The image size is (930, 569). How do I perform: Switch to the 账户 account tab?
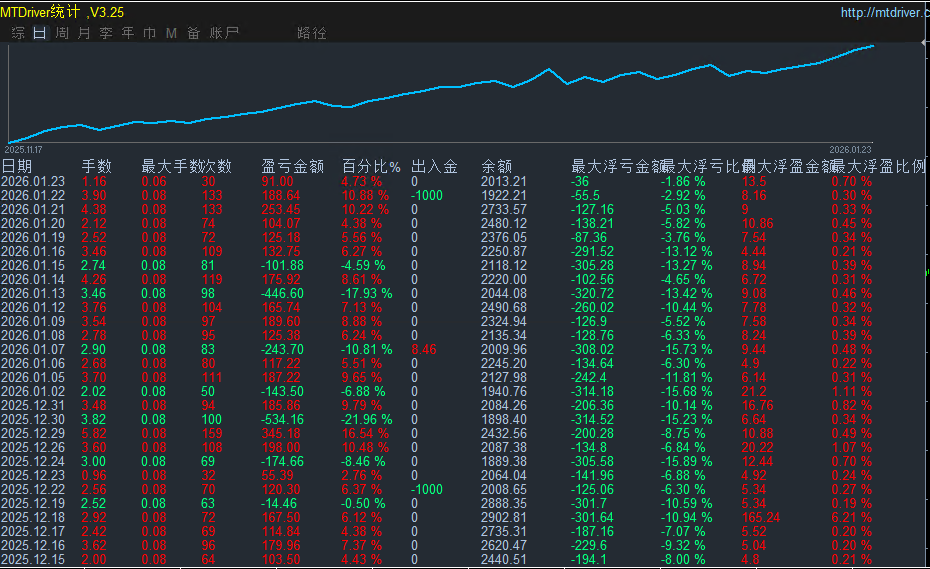pyautogui.click(x=224, y=33)
